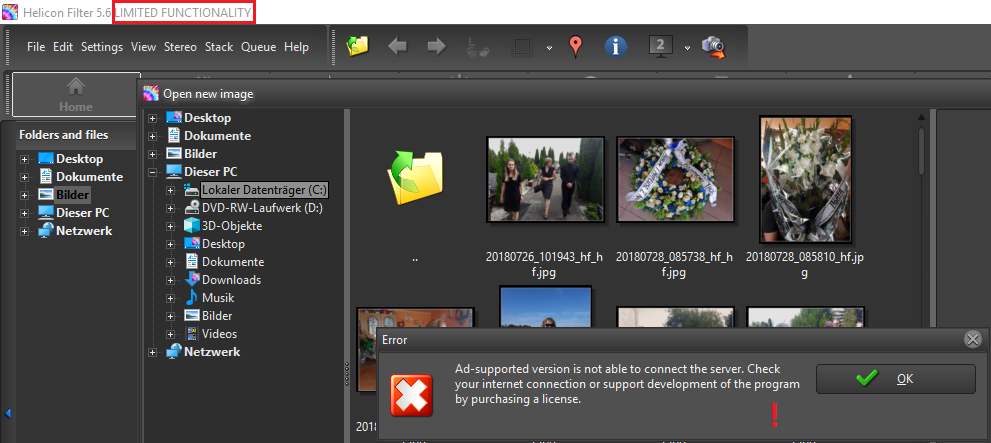Select thumbnail 20180728_085738_hf_hf.jpg
991x443 pixels.
675,179
